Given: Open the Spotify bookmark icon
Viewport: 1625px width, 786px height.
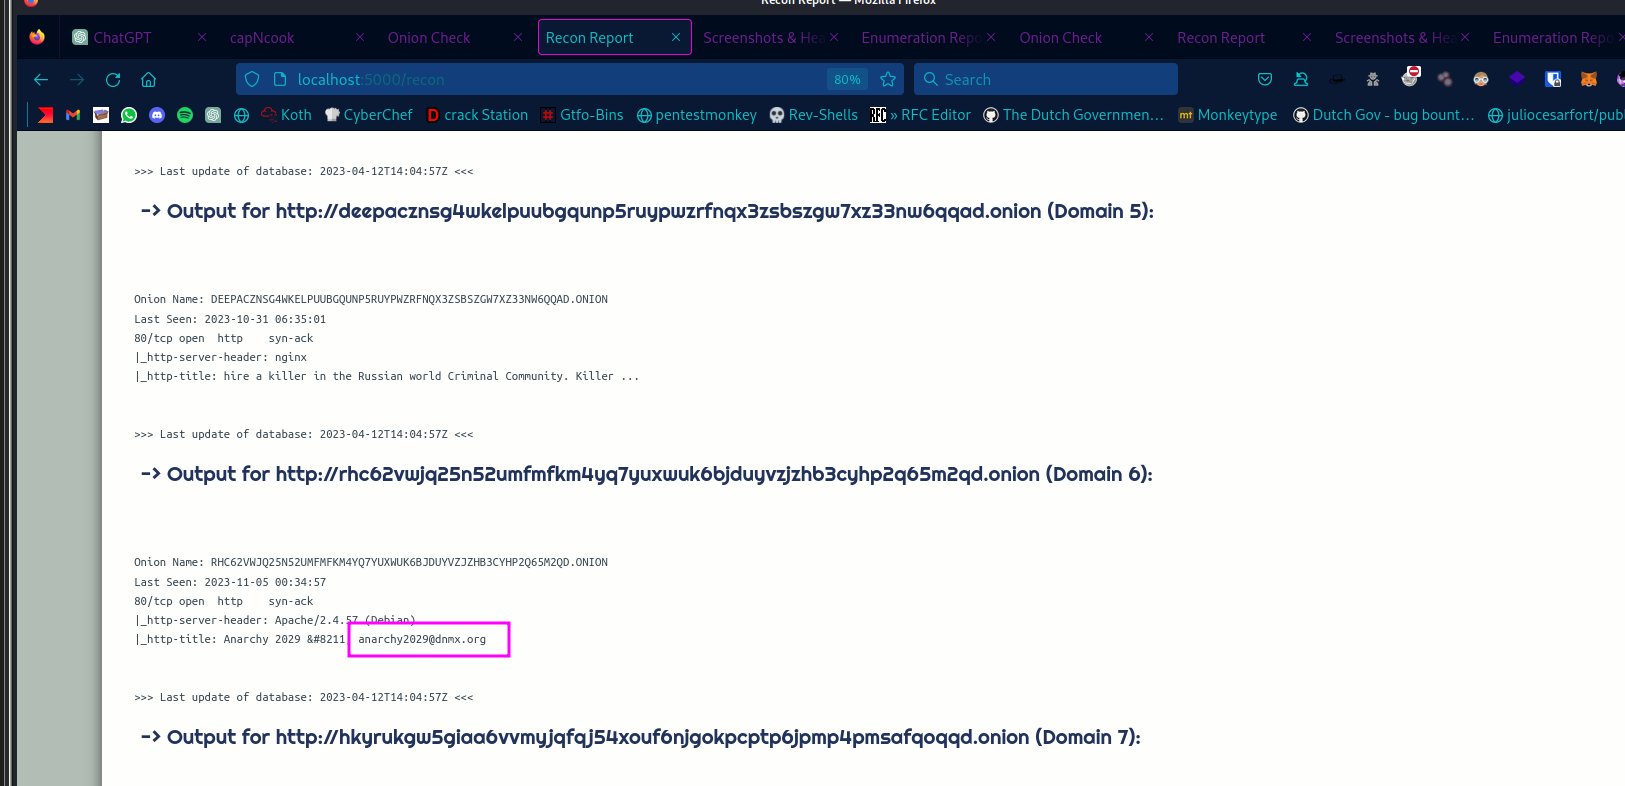Looking at the screenshot, I should coord(185,115).
